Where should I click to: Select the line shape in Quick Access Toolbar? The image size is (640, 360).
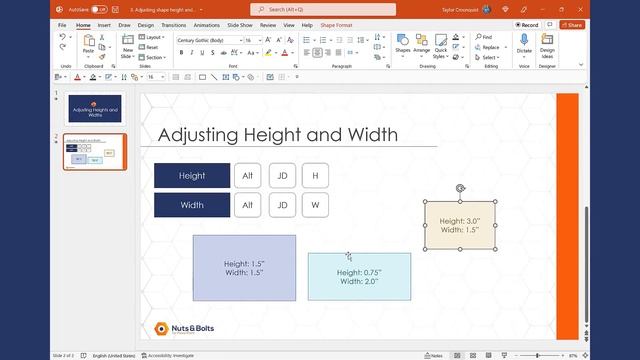[x=214, y=77]
